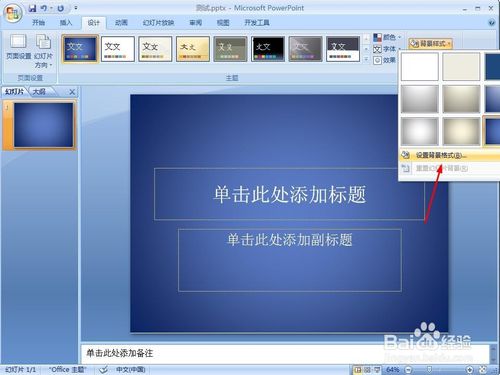Switch to Normal view icon

(x=358, y=369)
